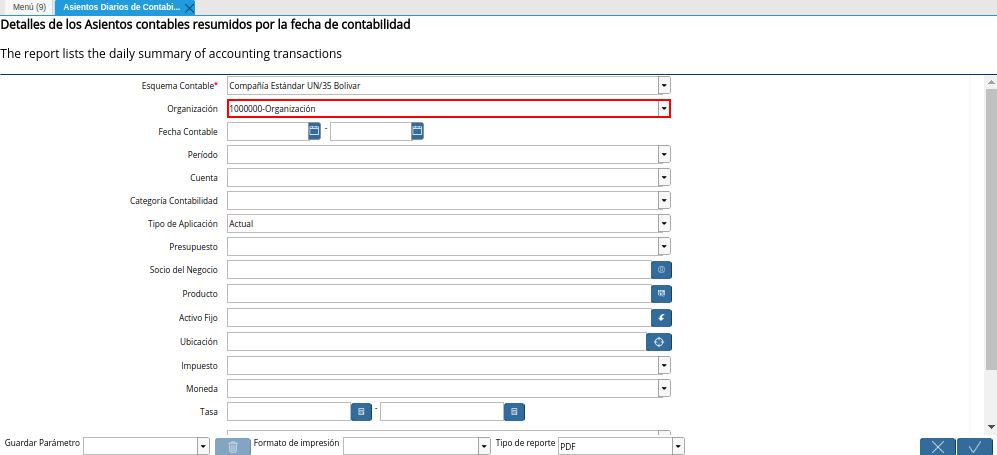The width and height of the screenshot is (997, 455).
Task: Expand Guardar Parámetro dropdown
Action: tap(203, 447)
